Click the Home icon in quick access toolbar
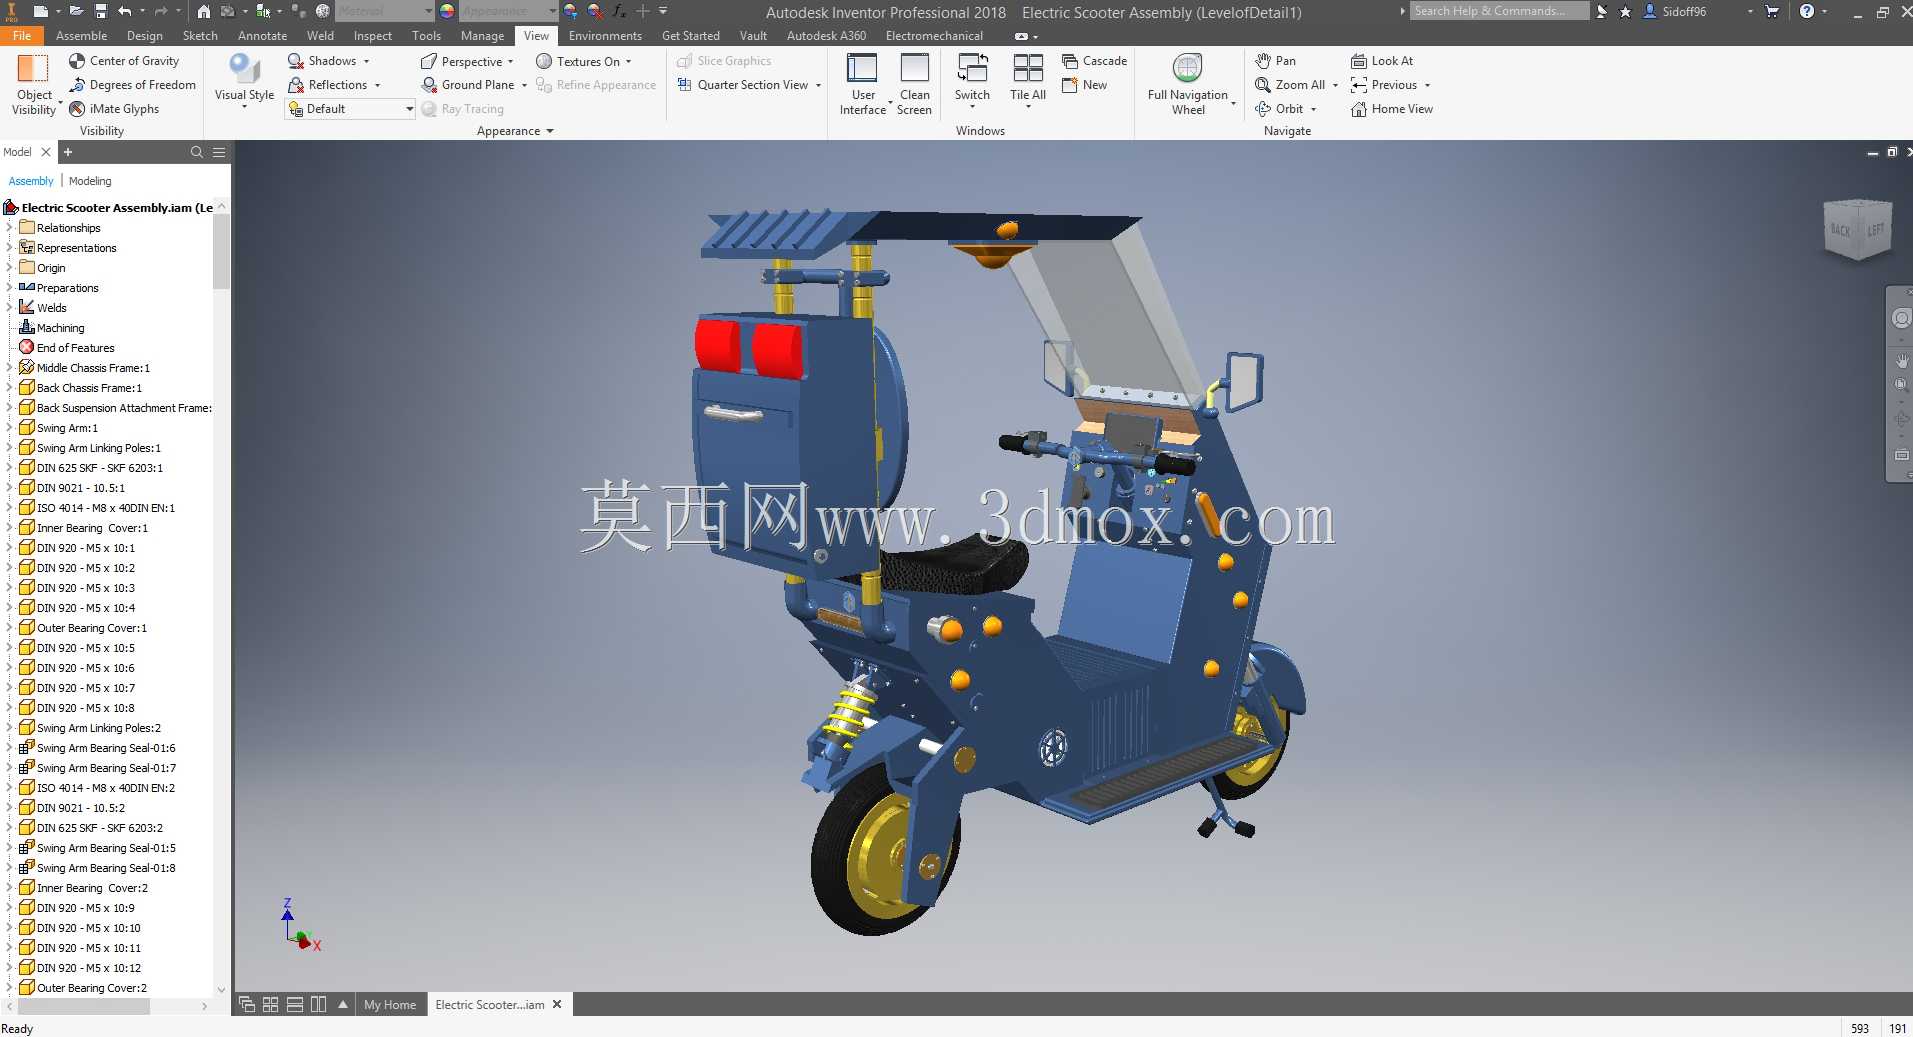Image resolution: width=1913 pixels, height=1037 pixels. (x=203, y=11)
